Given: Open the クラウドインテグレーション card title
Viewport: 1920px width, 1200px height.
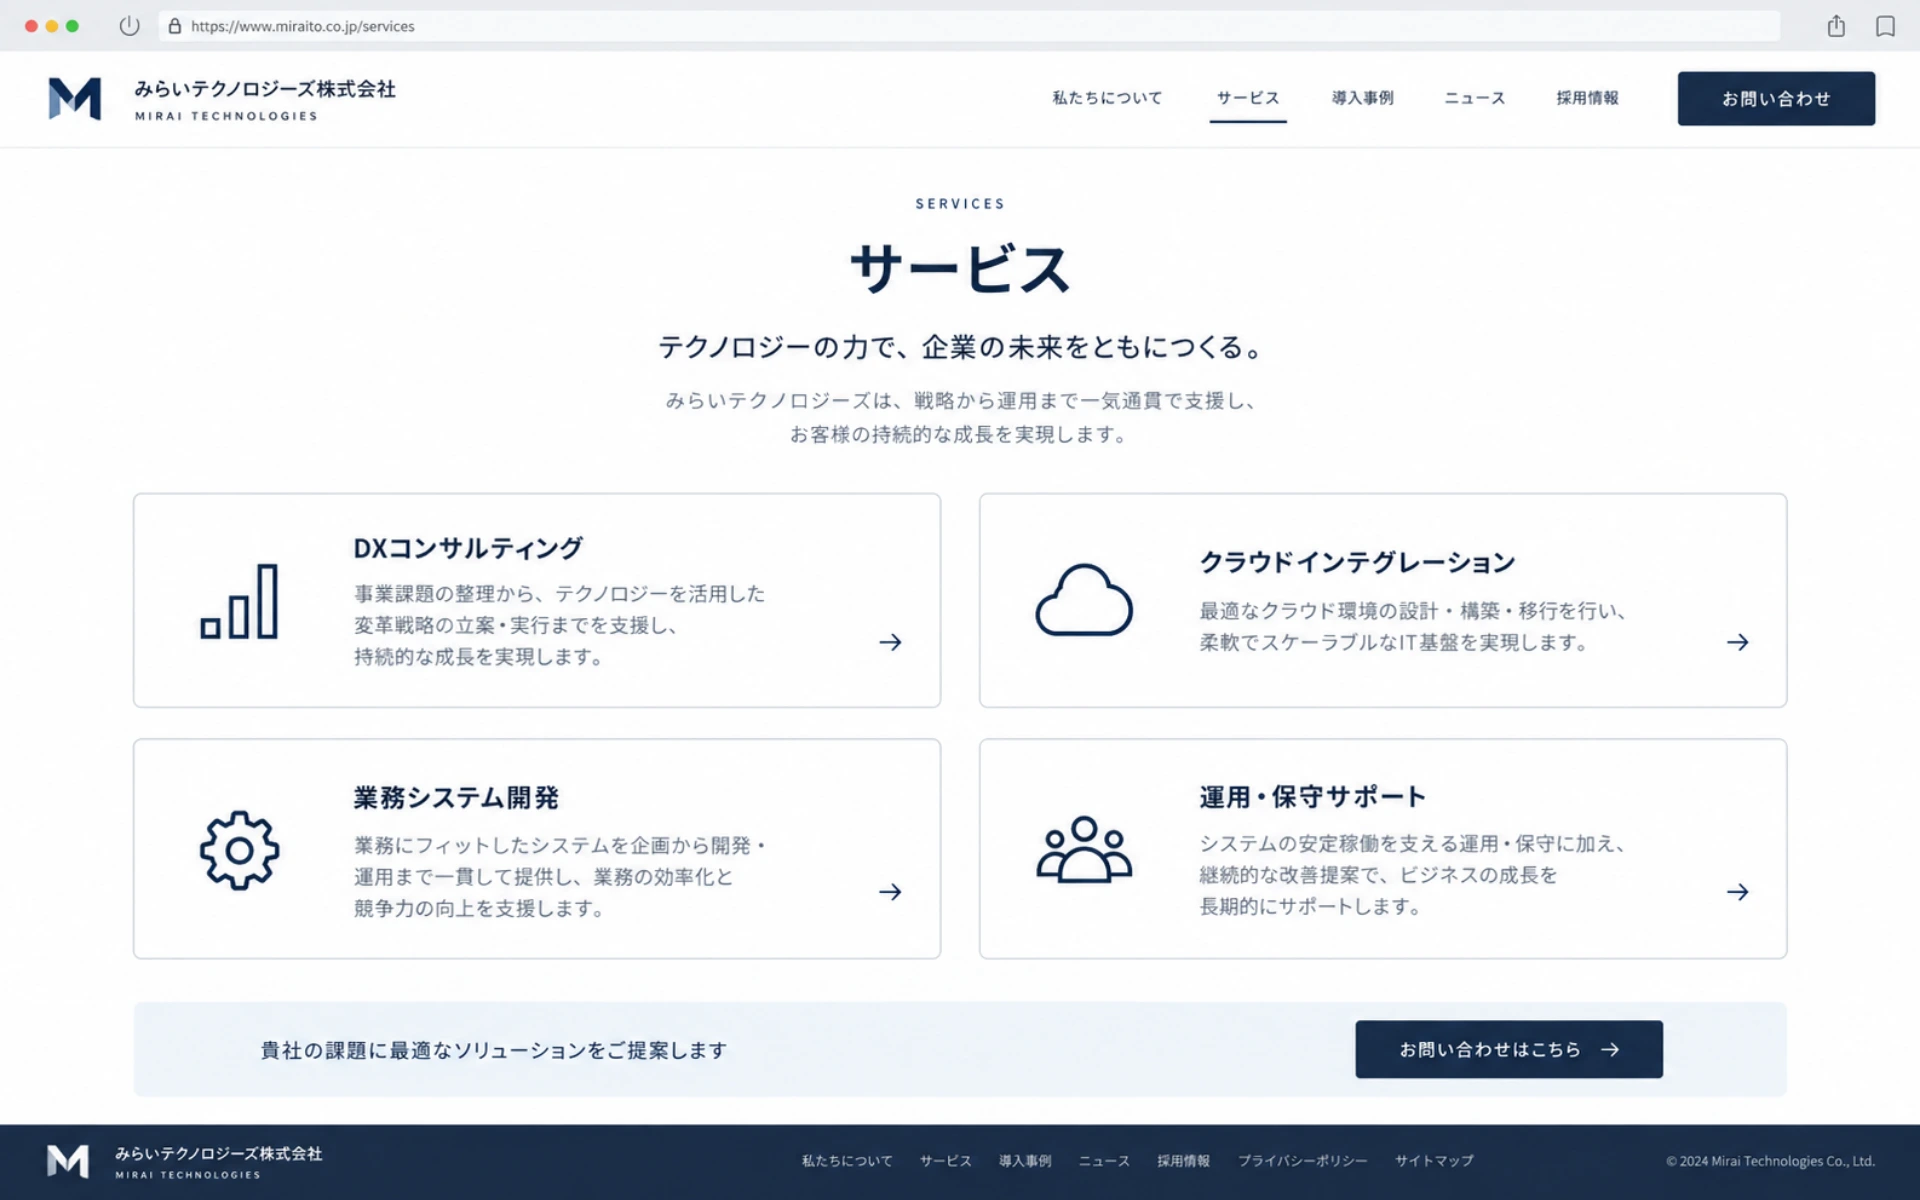Looking at the screenshot, I should pyautogui.click(x=1357, y=562).
